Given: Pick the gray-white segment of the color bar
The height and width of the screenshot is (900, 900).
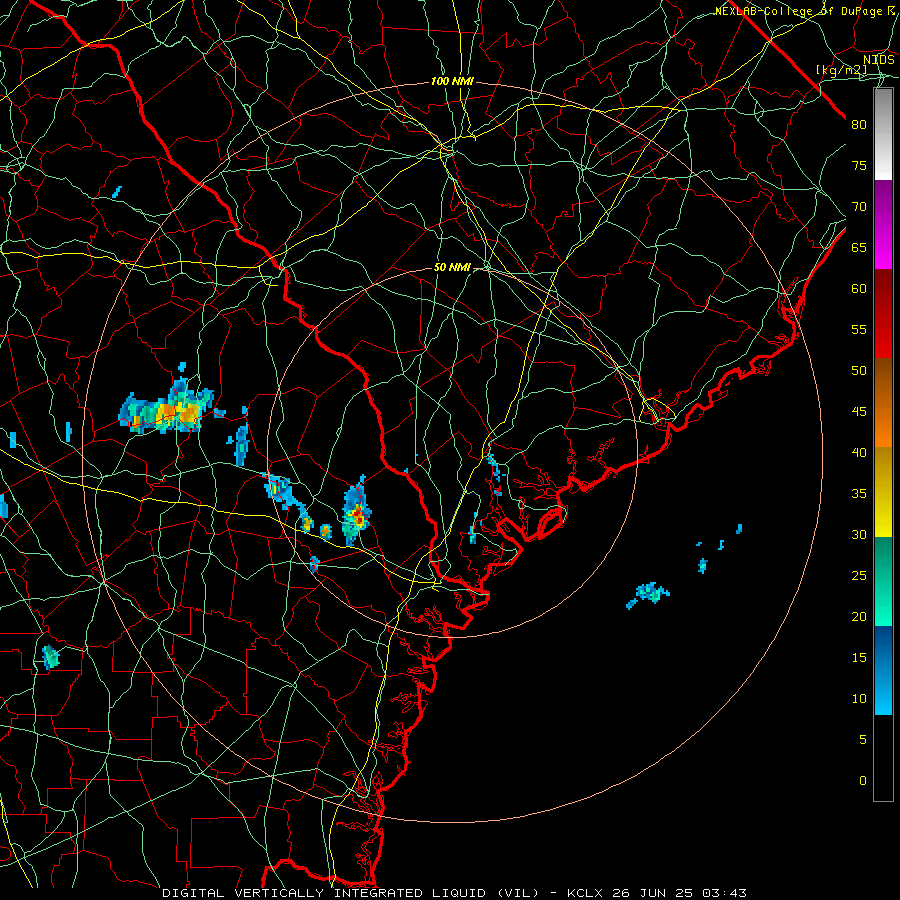Looking at the screenshot, I should [883, 134].
